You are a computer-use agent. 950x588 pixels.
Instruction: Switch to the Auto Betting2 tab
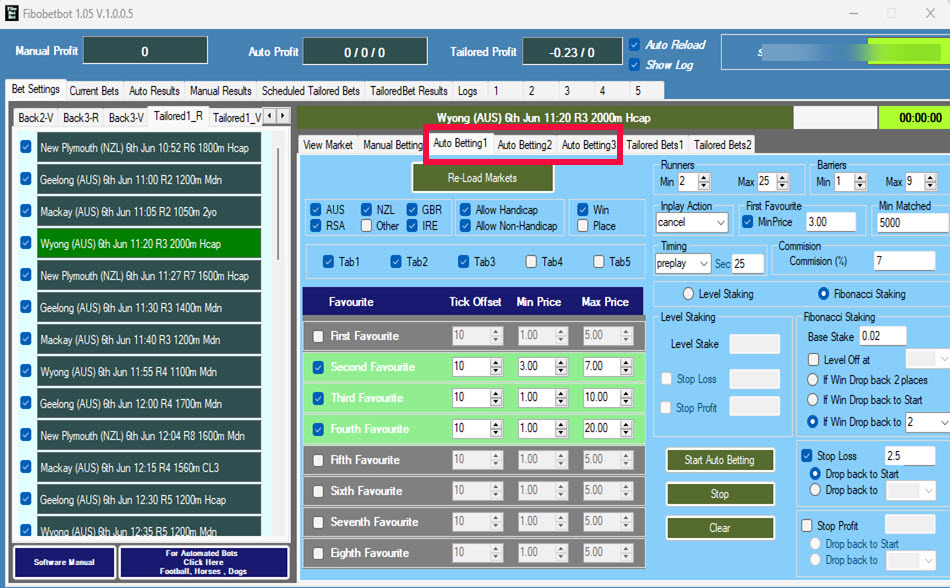(524, 145)
